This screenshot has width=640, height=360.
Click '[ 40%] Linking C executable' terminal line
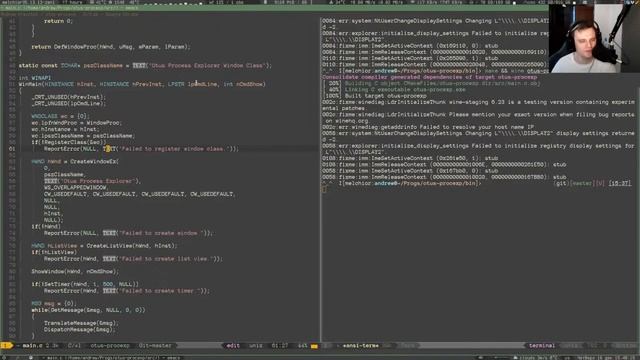point(395,90)
